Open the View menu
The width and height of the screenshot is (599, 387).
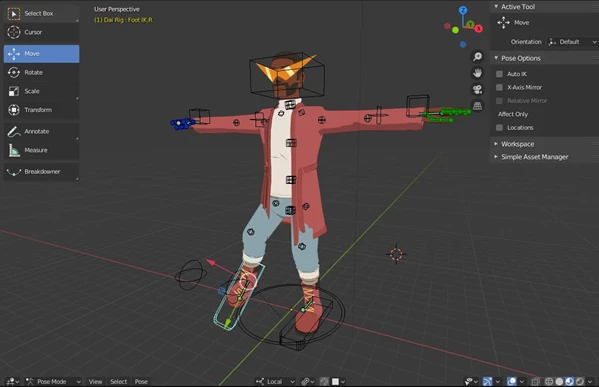point(95,381)
